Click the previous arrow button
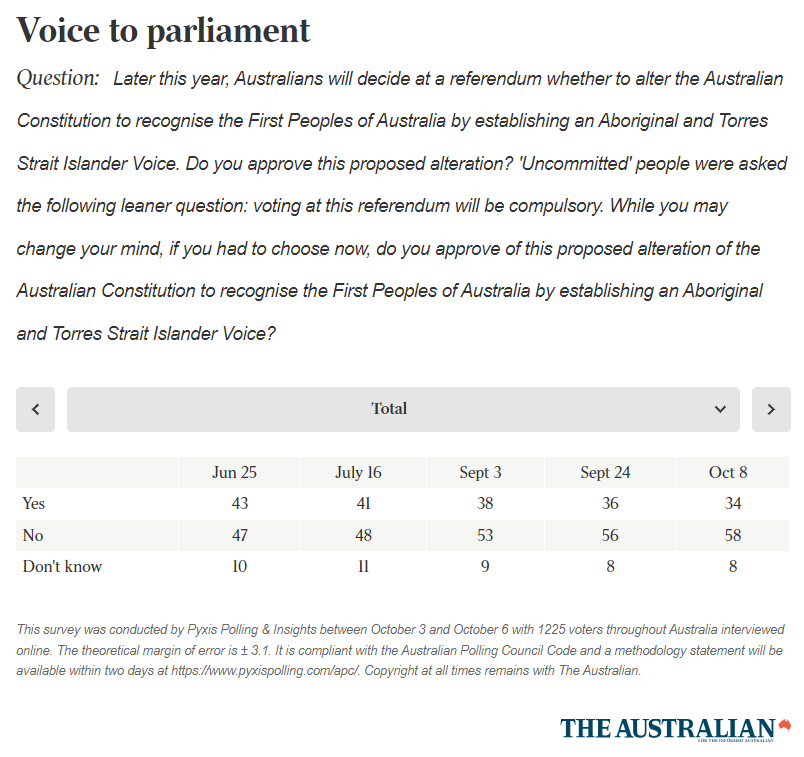 coord(36,409)
